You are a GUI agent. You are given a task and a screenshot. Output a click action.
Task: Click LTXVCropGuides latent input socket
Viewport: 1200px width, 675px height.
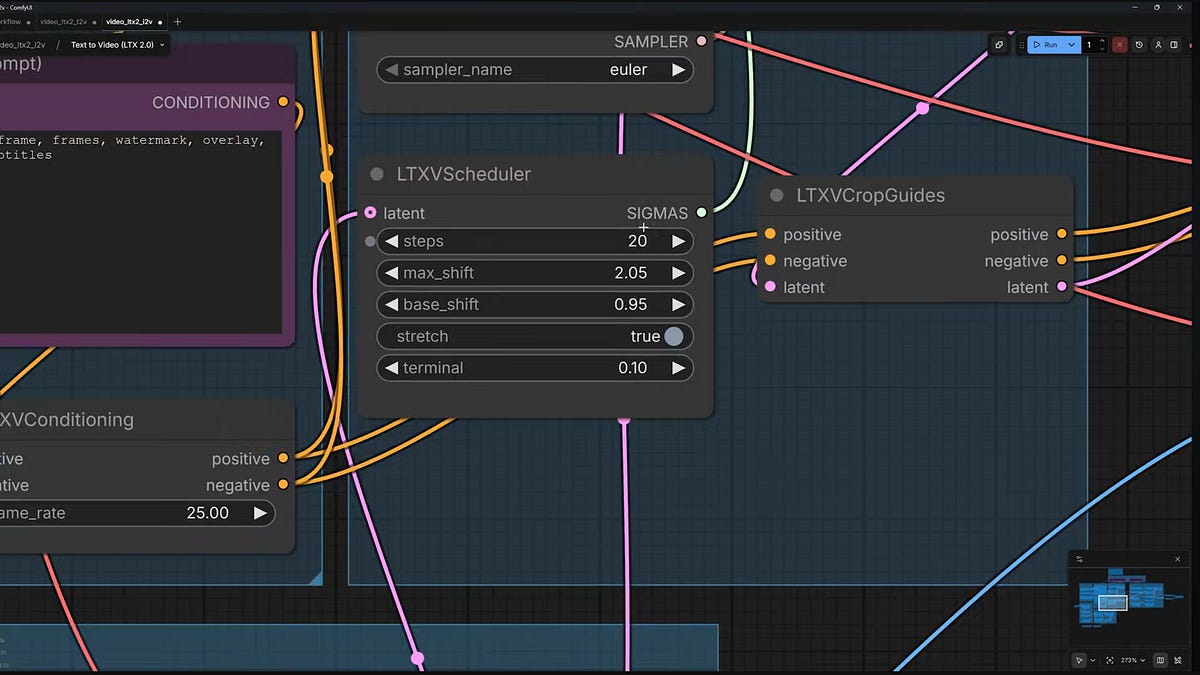770,287
